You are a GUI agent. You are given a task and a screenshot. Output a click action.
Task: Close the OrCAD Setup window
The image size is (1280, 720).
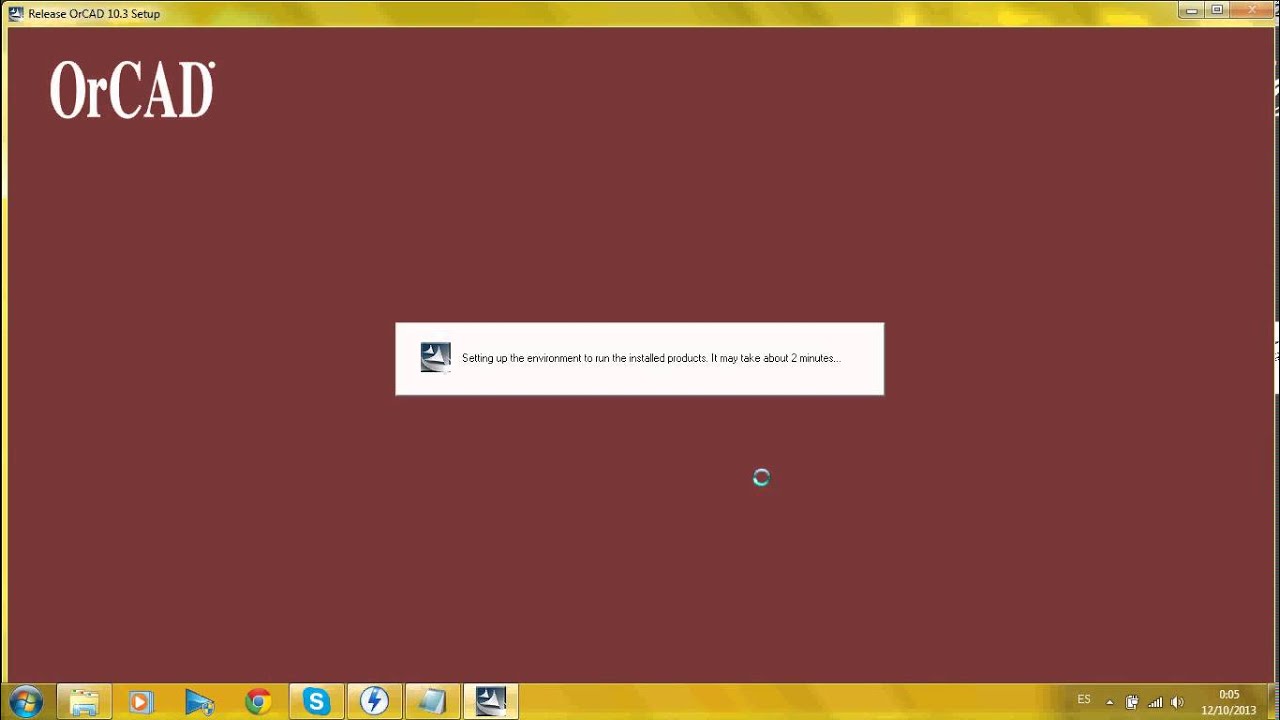1253,10
